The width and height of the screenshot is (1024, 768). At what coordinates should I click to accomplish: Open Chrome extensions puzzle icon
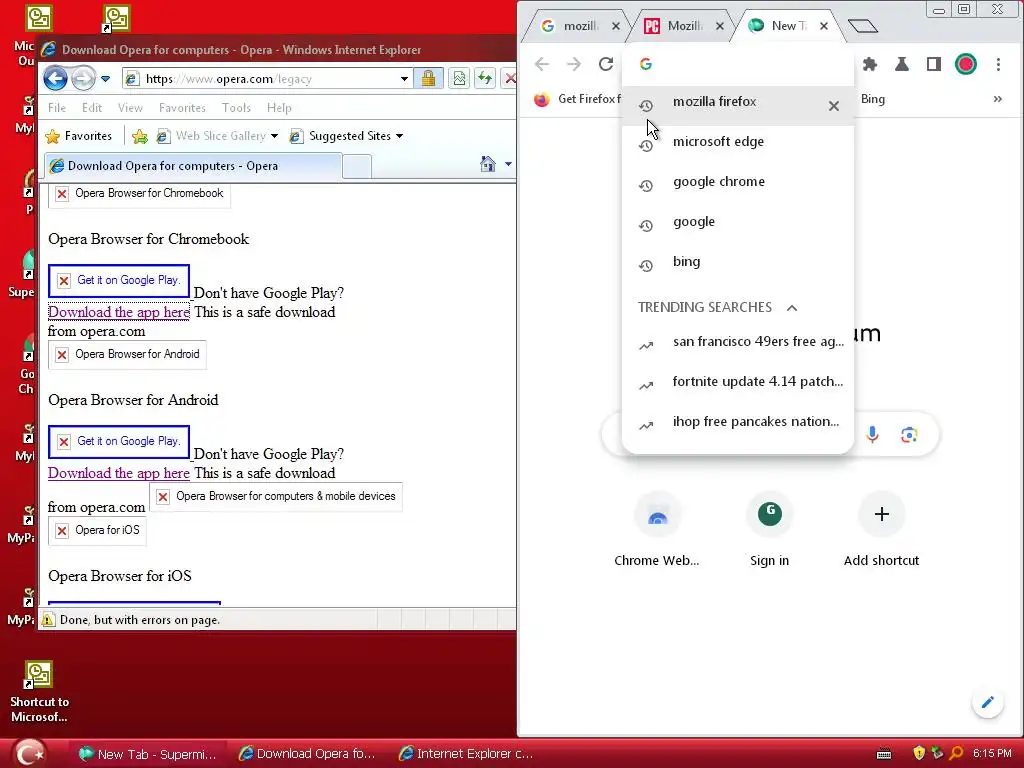click(x=870, y=64)
